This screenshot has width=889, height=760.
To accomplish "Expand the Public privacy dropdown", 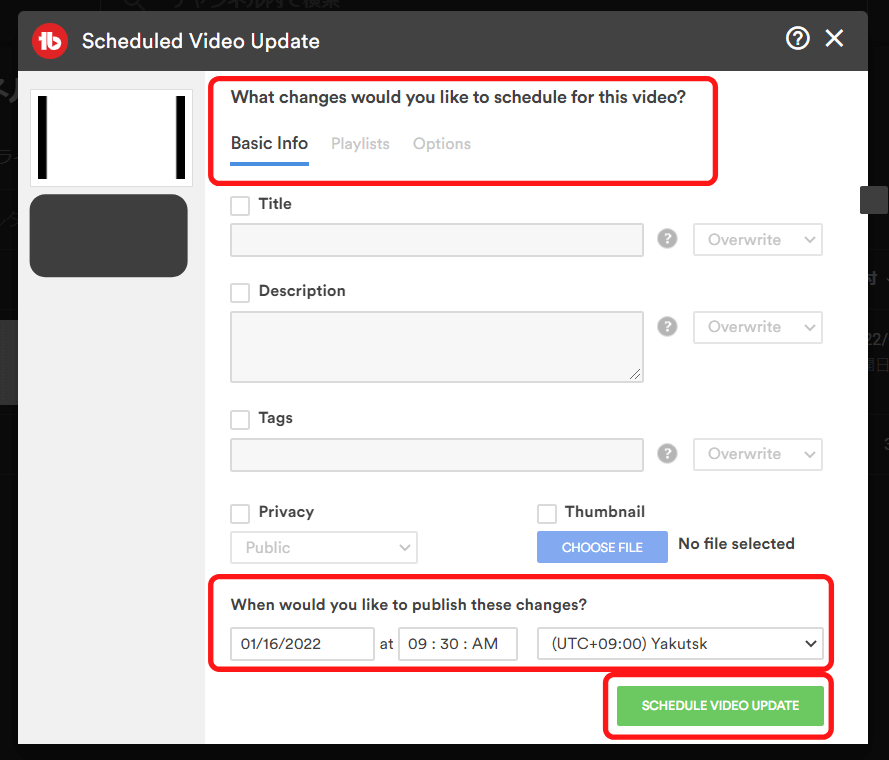I will tap(324, 548).
